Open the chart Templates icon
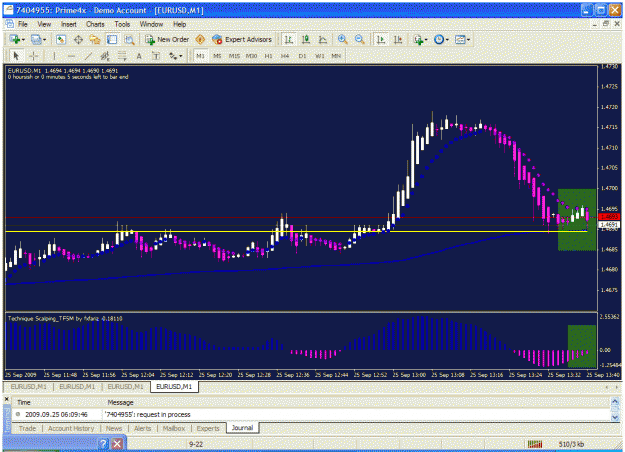Screen dimensions: 625x452 point(460,39)
